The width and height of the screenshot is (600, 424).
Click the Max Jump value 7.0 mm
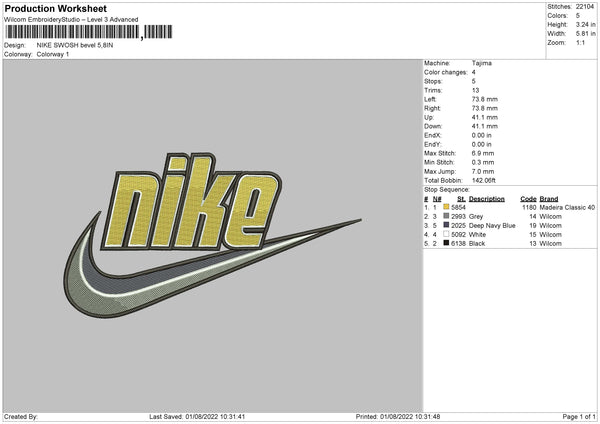(483, 171)
